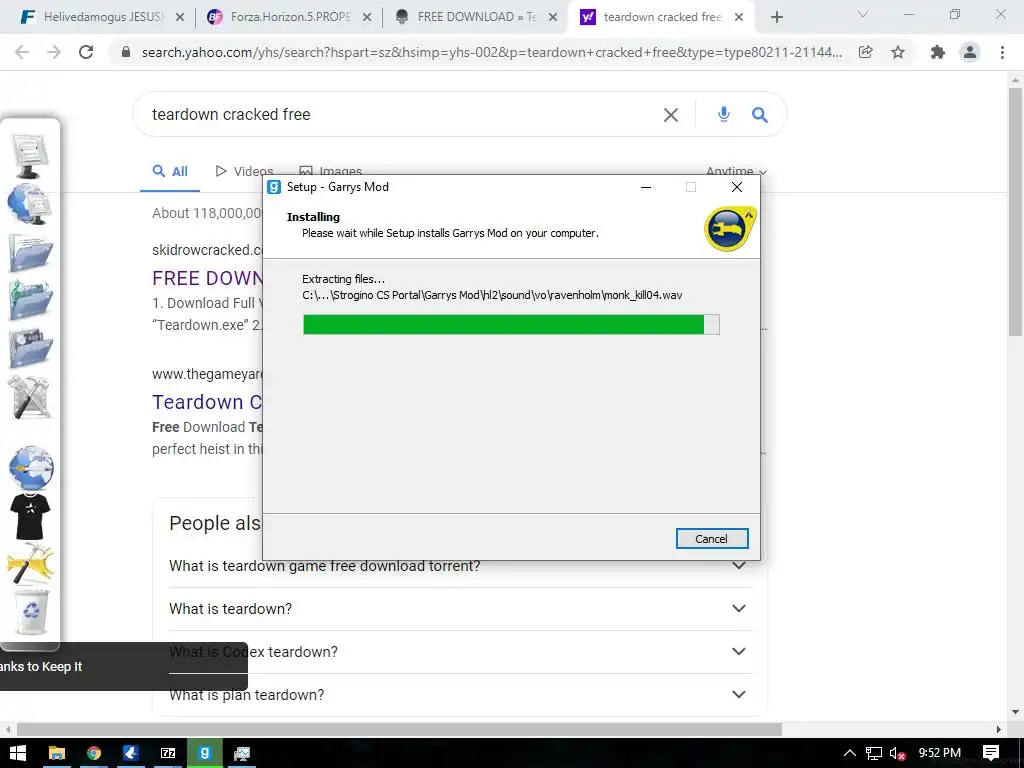Image resolution: width=1024 pixels, height=768 pixels.
Task: Bookmark this page with the star icon
Action: tap(898, 52)
